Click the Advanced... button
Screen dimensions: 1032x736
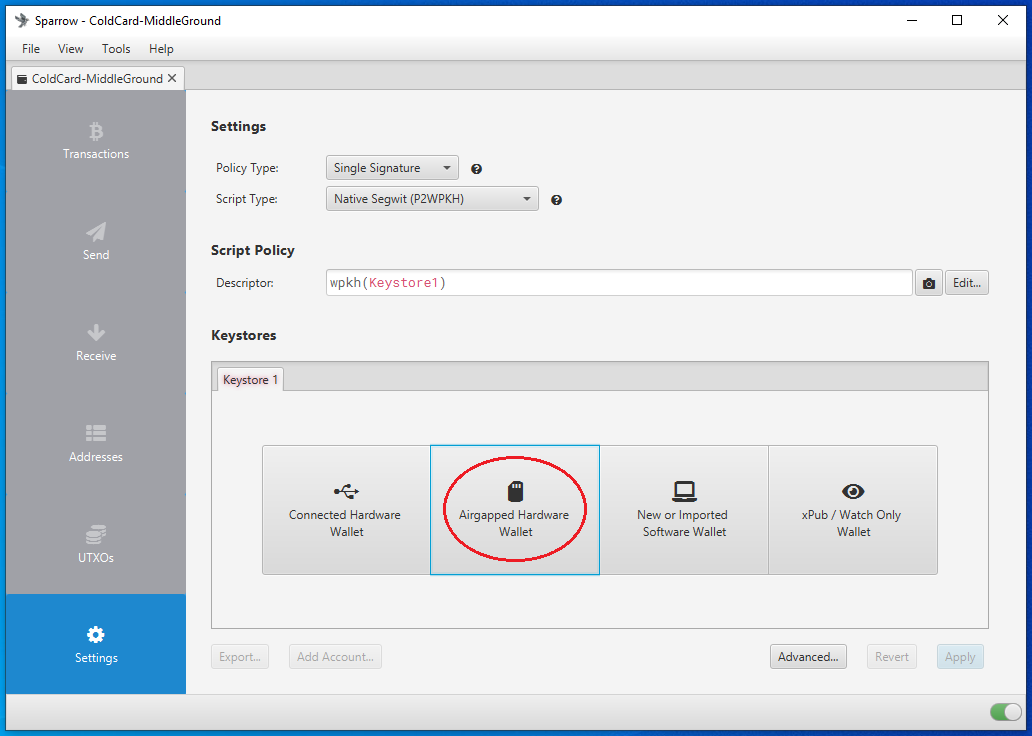tap(808, 657)
